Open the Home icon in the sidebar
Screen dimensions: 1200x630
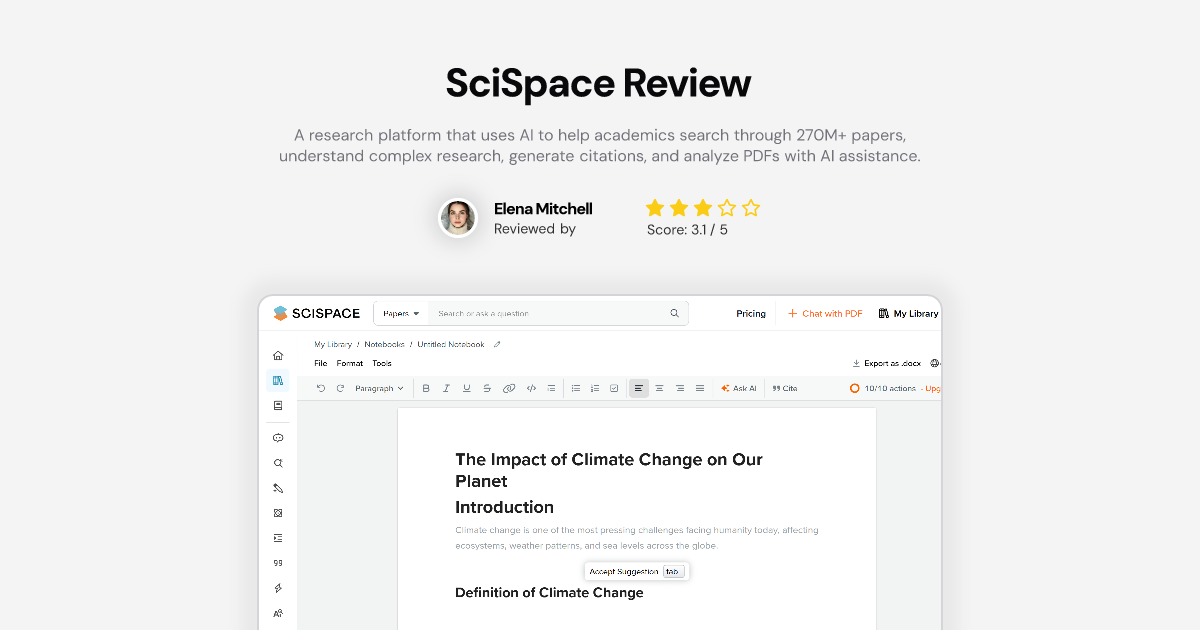[278, 355]
